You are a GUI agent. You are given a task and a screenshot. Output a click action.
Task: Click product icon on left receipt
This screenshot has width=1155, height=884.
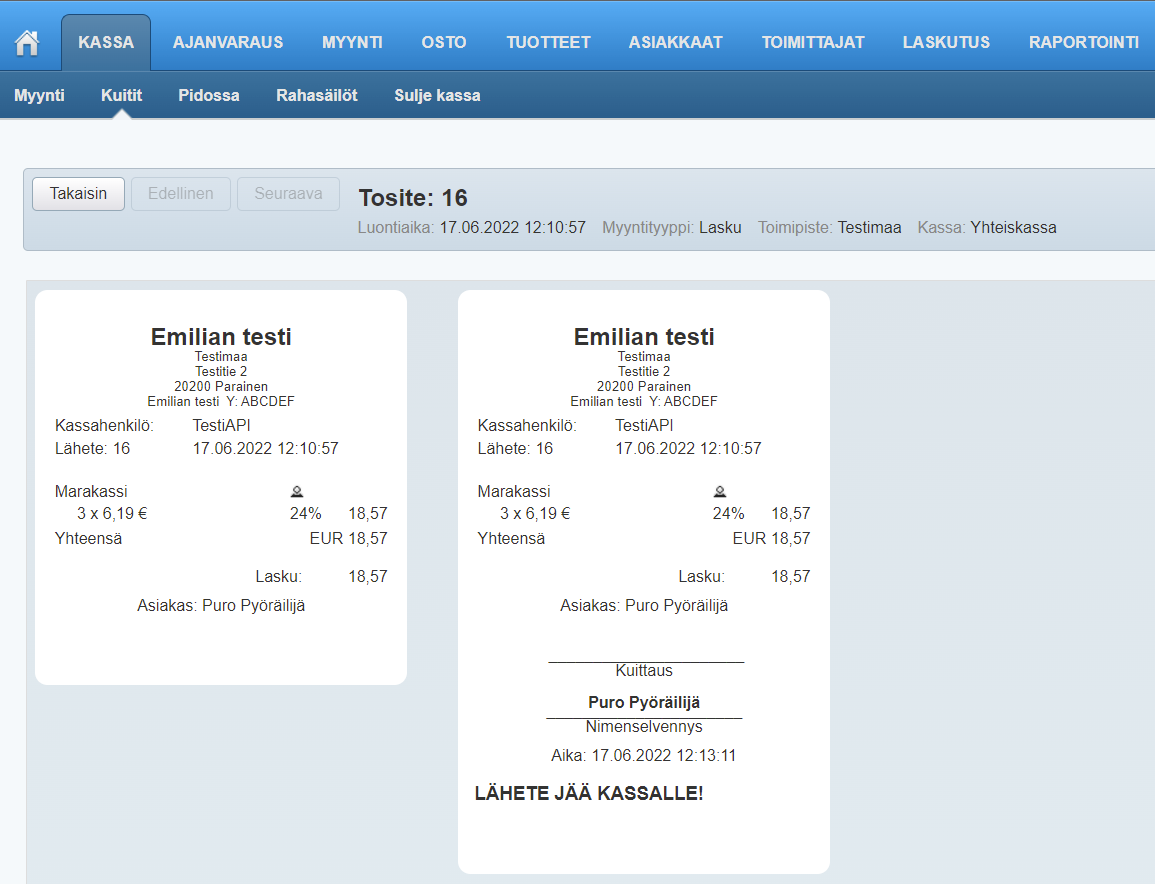click(x=297, y=491)
